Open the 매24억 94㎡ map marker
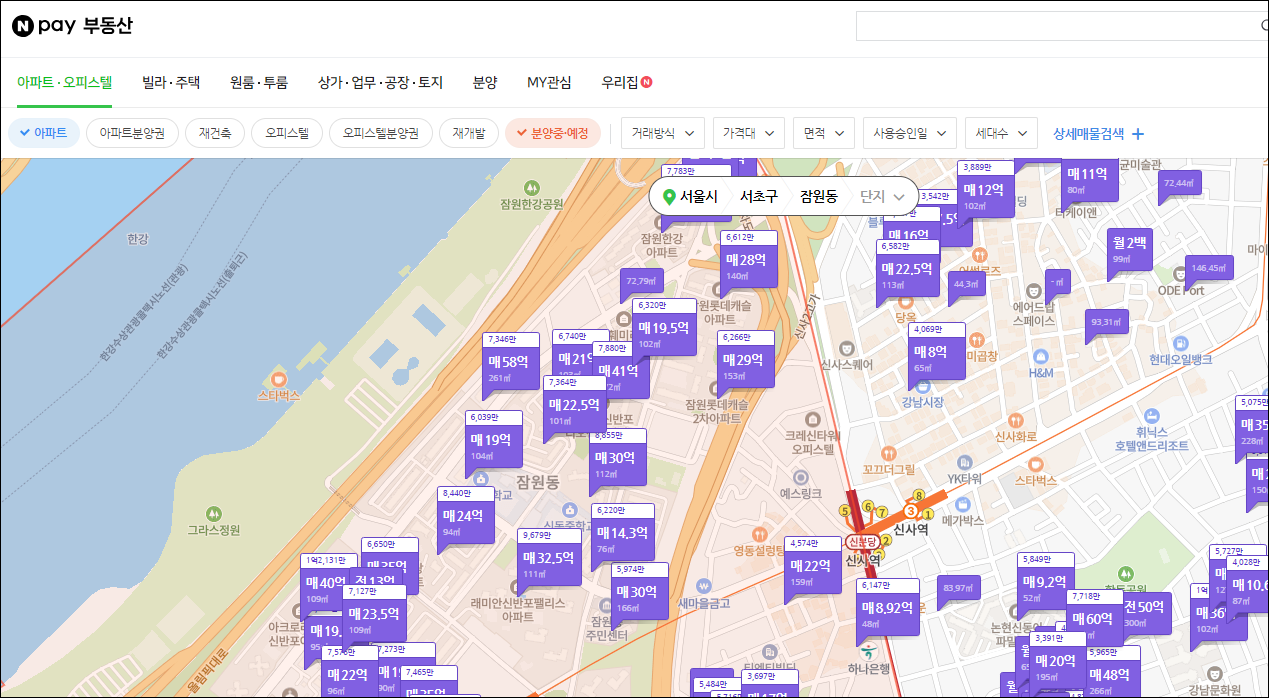The image size is (1269, 698). click(x=466, y=520)
